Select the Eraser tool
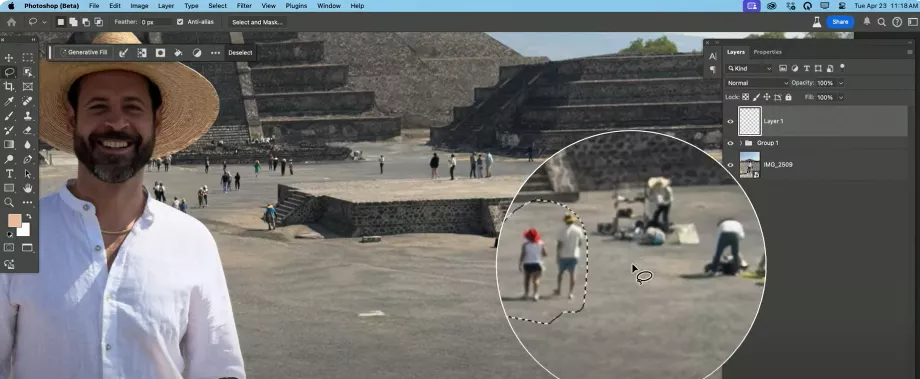 click(x=28, y=130)
